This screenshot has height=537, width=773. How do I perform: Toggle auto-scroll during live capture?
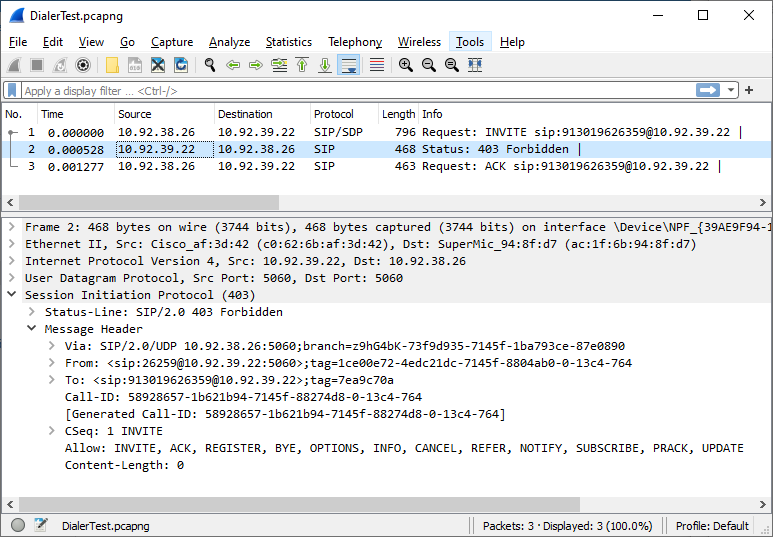pyautogui.click(x=349, y=65)
